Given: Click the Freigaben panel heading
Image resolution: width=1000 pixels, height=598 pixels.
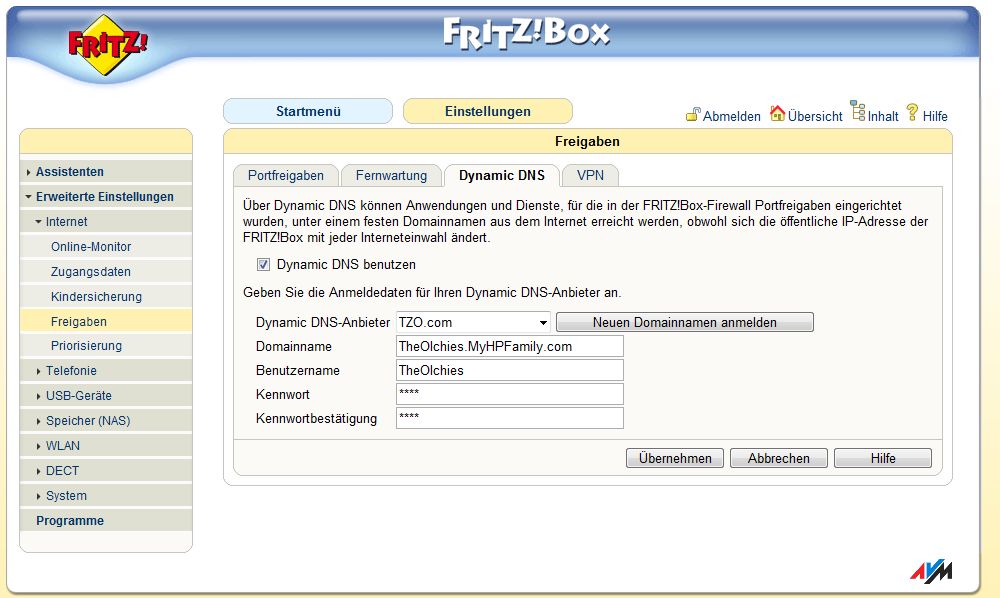Looking at the screenshot, I should (587, 142).
